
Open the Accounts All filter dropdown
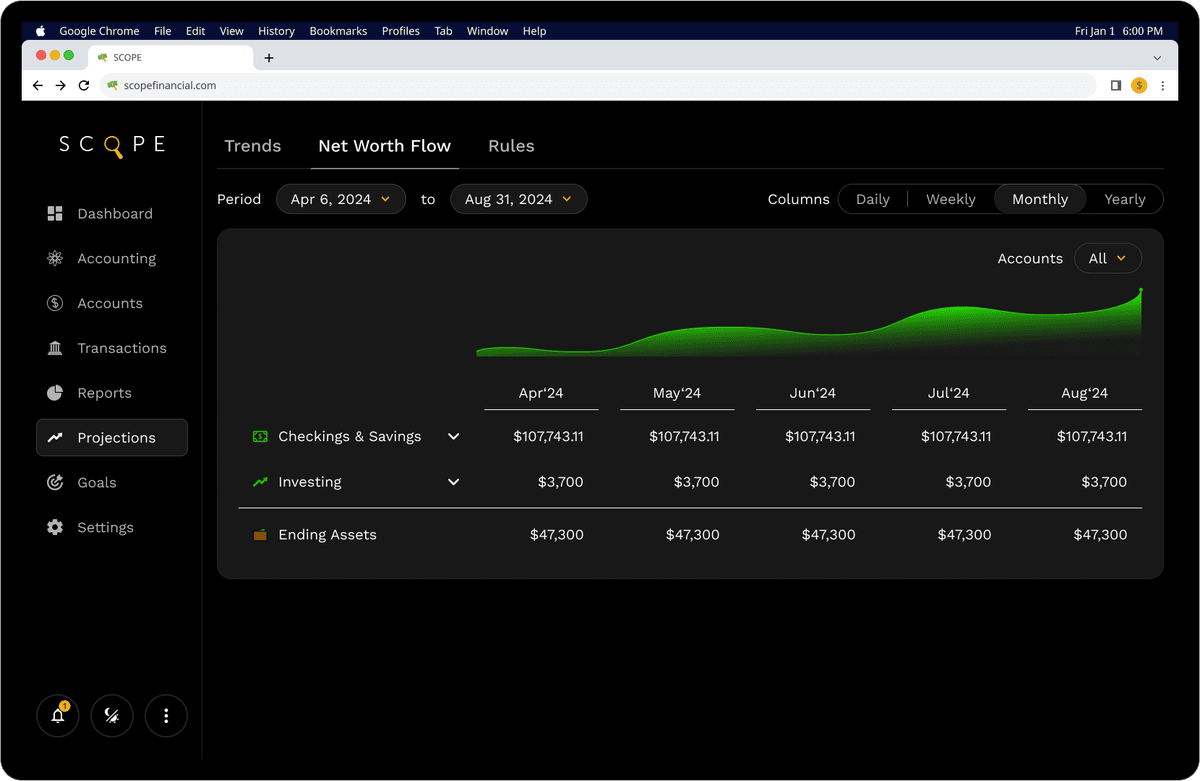click(1107, 258)
